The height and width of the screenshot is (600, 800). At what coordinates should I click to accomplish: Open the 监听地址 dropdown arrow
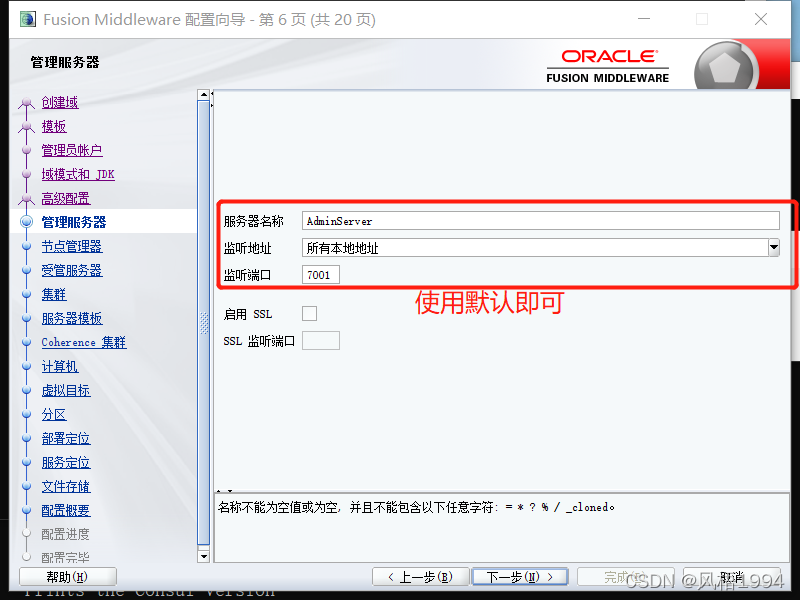[773, 248]
